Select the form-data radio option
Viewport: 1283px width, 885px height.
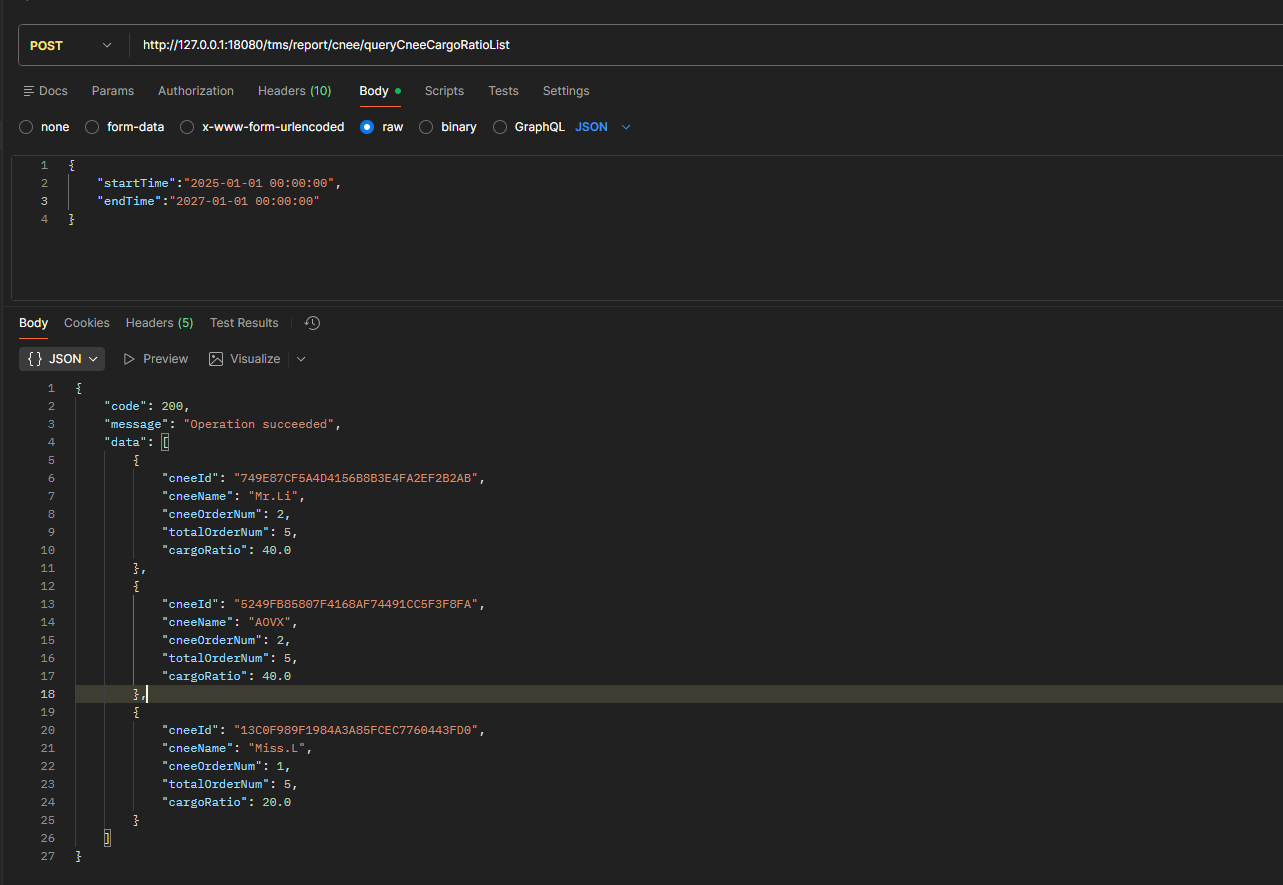[x=92, y=127]
